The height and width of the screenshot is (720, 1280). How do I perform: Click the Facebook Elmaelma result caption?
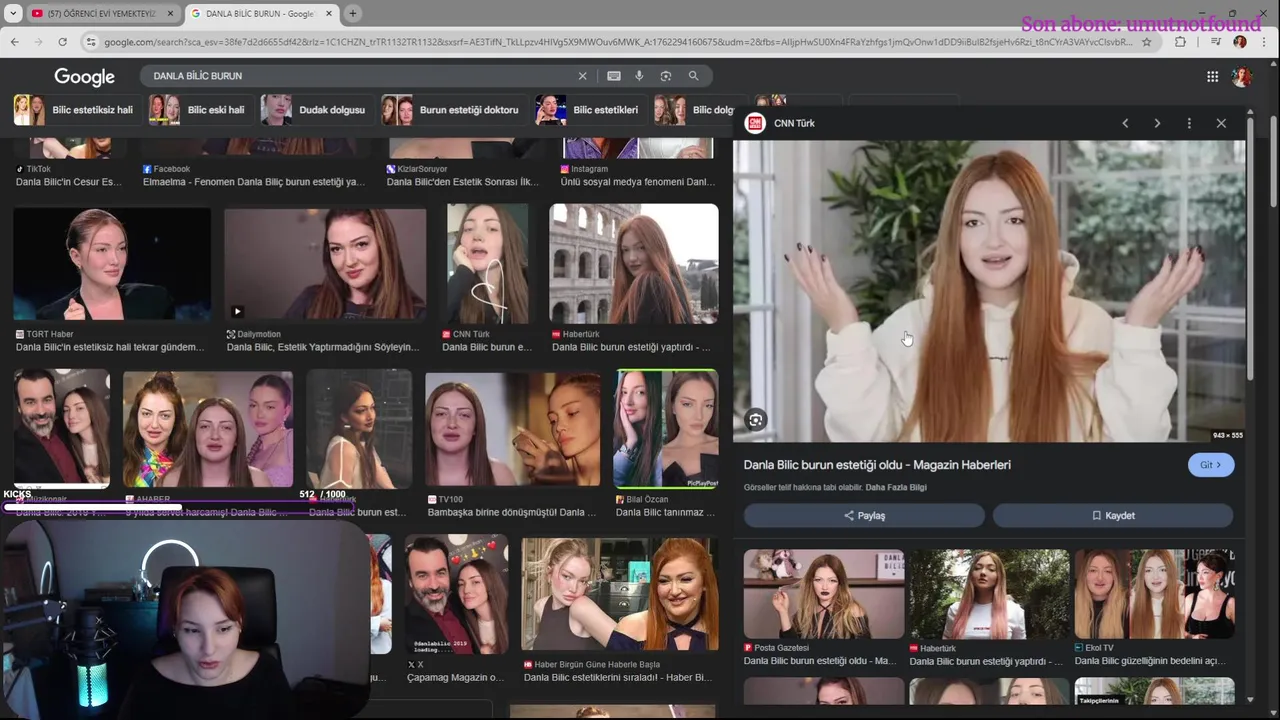point(254,182)
